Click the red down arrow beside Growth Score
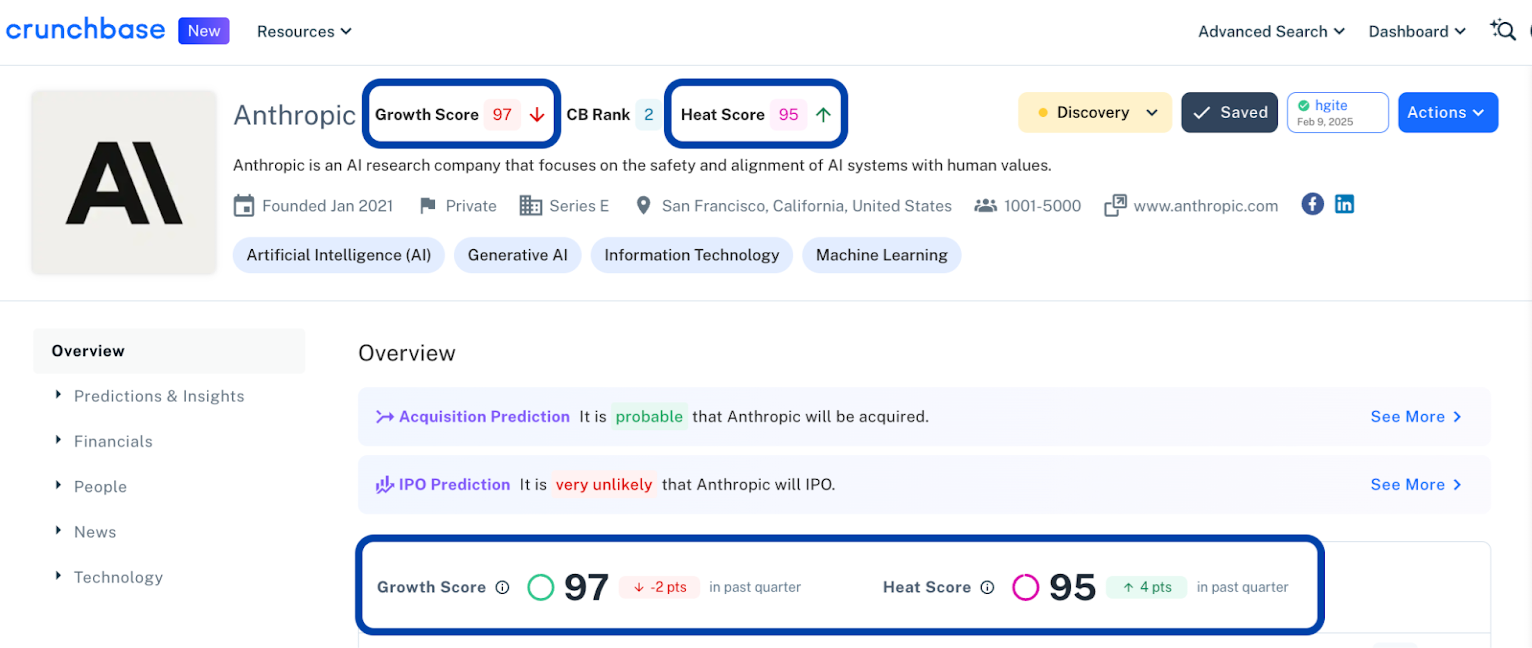Image resolution: width=1532 pixels, height=648 pixels. [x=537, y=114]
